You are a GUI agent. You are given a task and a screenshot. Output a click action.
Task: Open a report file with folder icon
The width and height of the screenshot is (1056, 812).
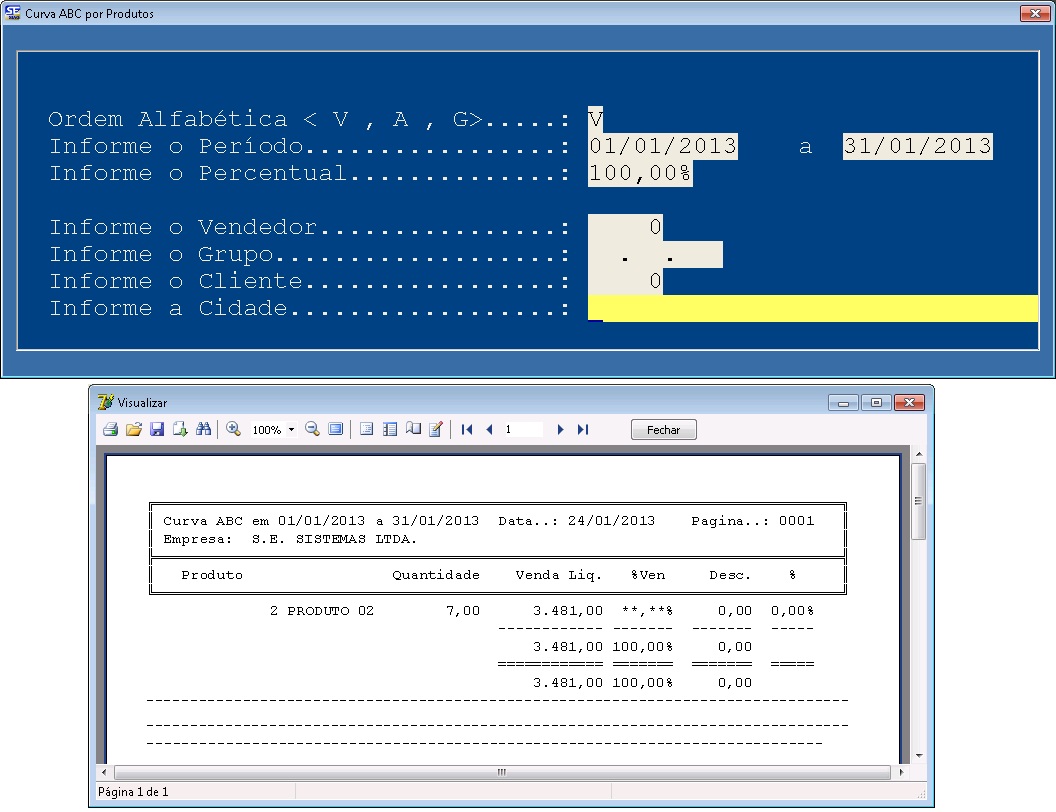click(134, 429)
